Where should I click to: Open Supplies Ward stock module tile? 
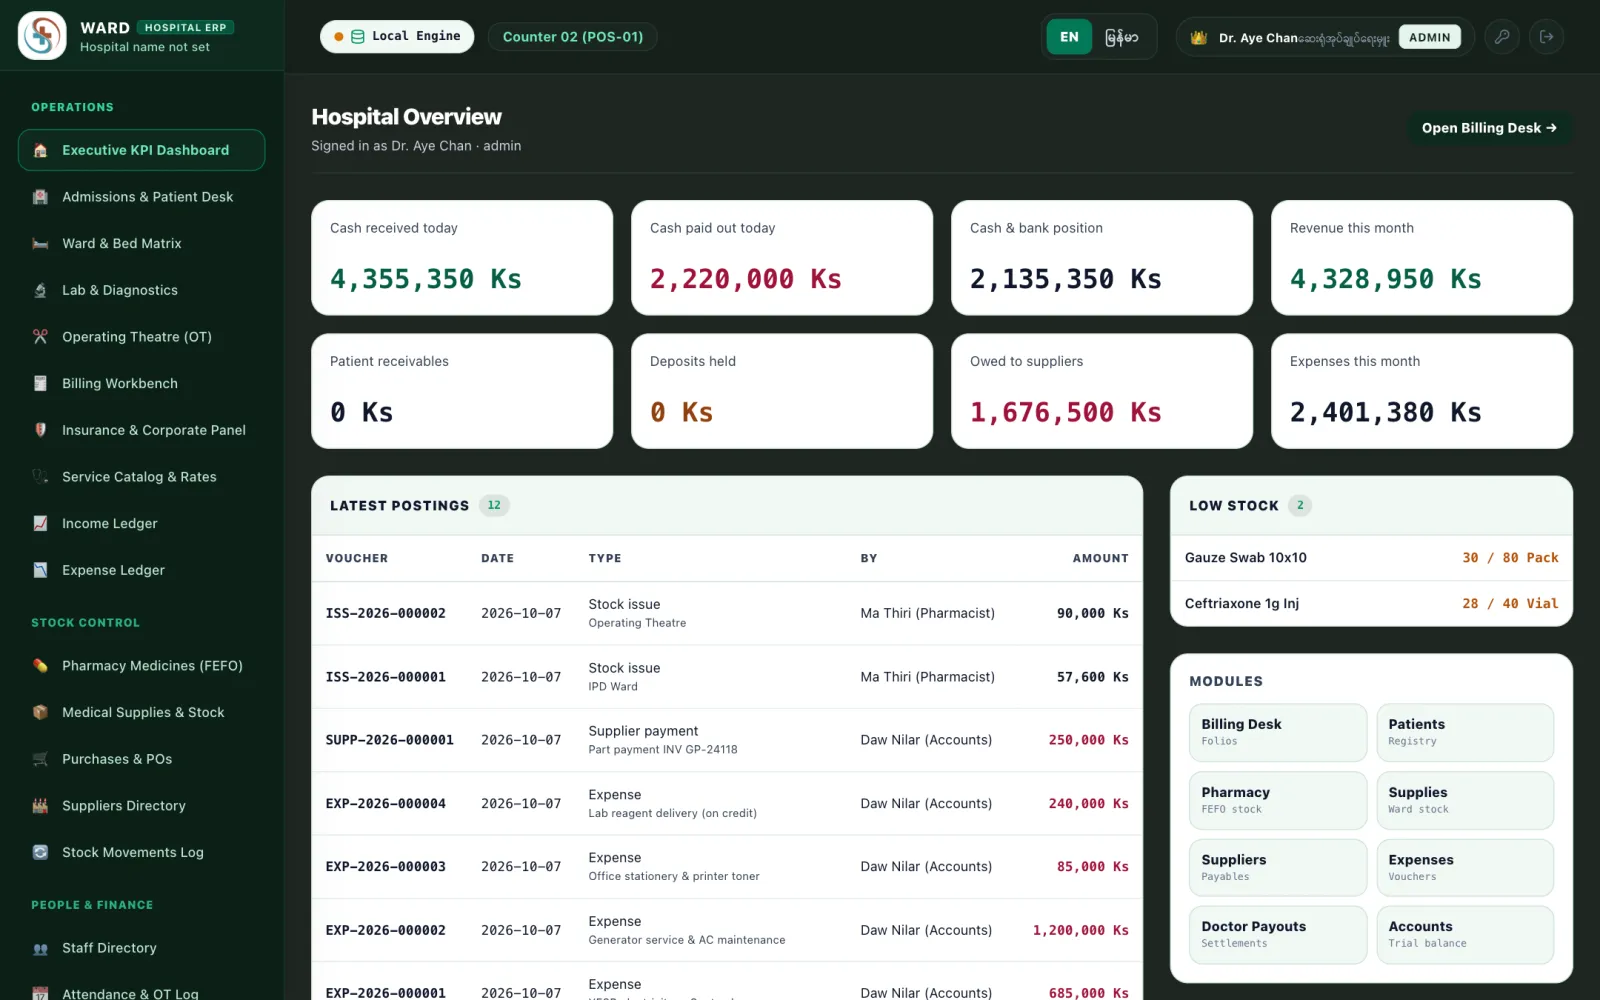coord(1465,800)
